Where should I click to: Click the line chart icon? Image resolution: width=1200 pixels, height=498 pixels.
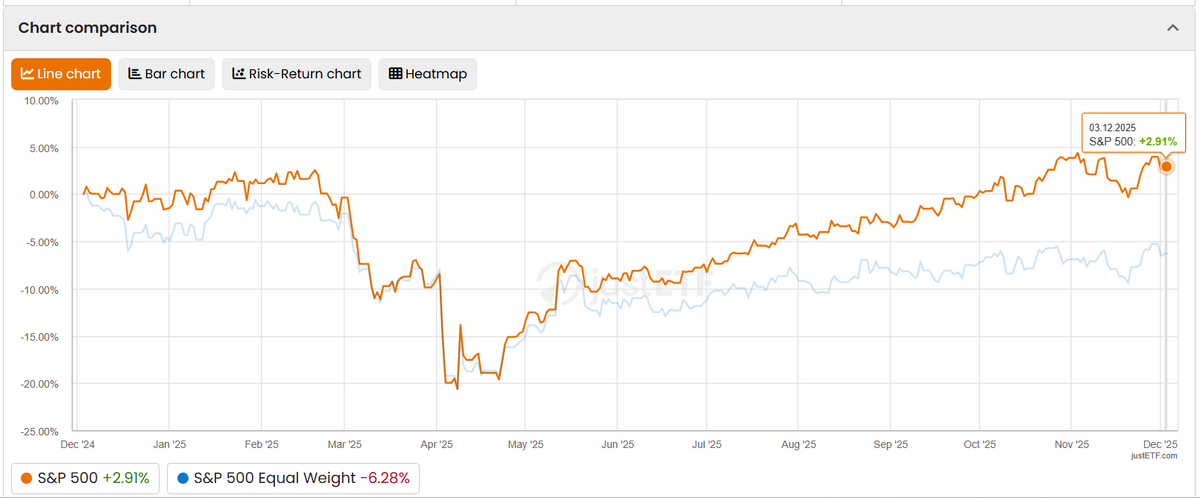[27, 74]
